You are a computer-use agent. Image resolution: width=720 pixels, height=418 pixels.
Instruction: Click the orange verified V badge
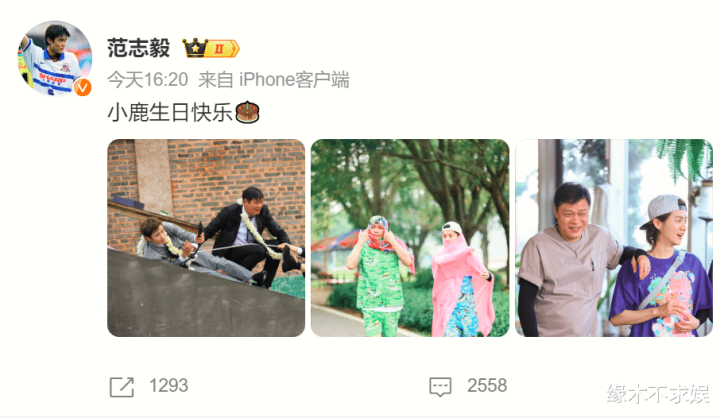tap(83, 87)
